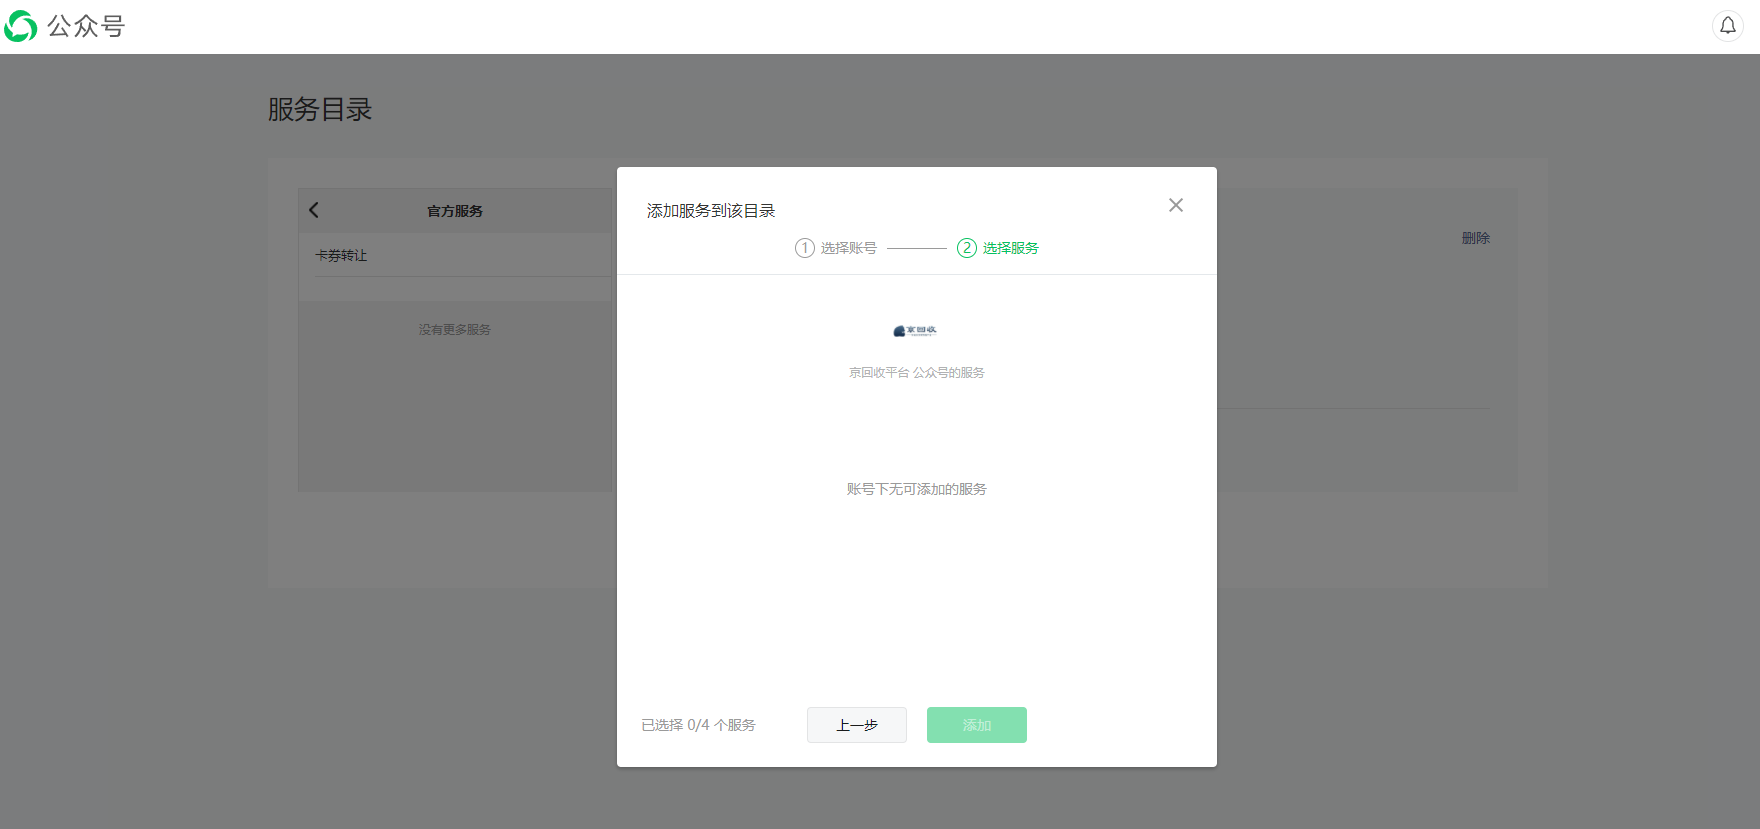Select the 卡券转让 service row
Viewport: 1760px width, 829px height.
455,255
